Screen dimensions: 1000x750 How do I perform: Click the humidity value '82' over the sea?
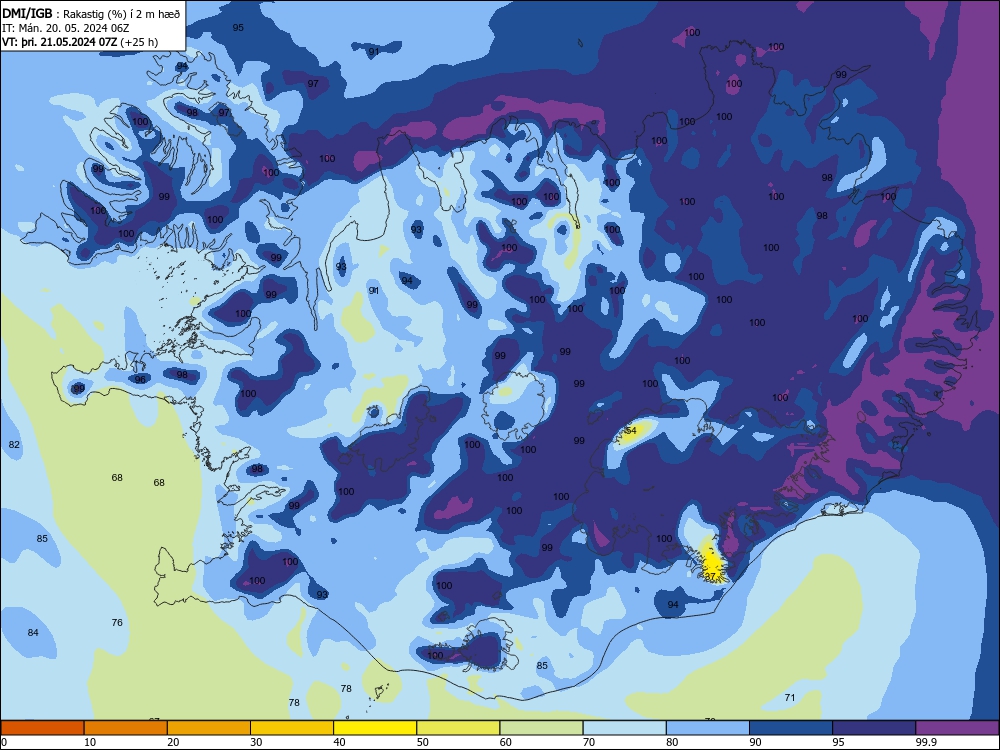click(14, 445)
